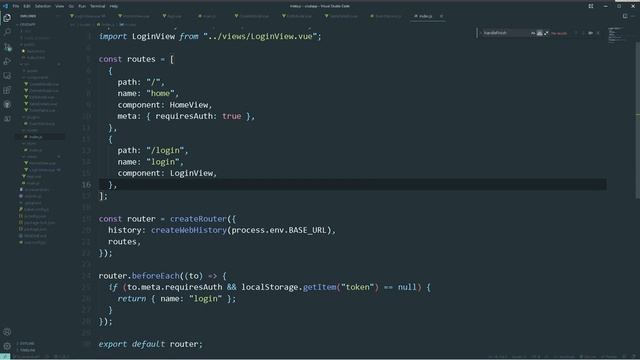The image size is (640, 360).
Task: Open the Run and Debug view
Action: (7, 61)
